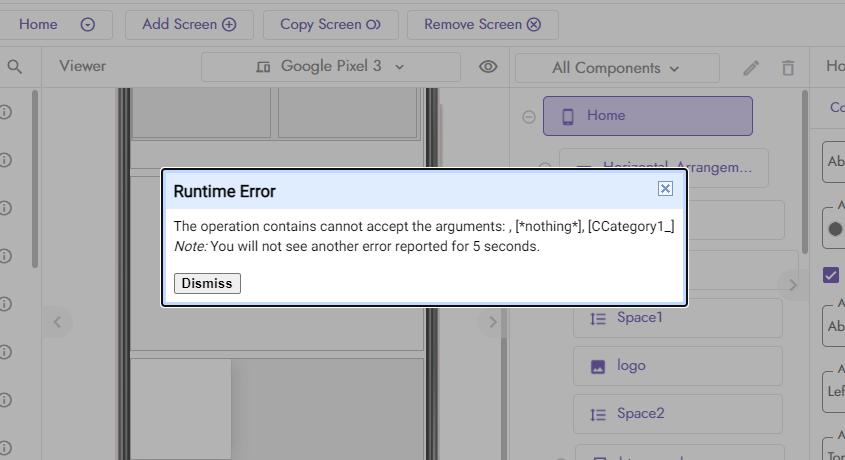The image size is (845, 460).
Task: Select the Horizontal_Arrangement tree item
Action: point(664,168)
